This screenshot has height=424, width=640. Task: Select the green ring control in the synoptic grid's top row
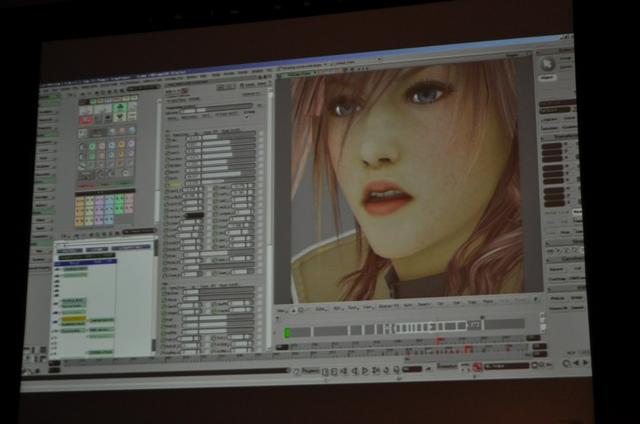coord(92,146)
